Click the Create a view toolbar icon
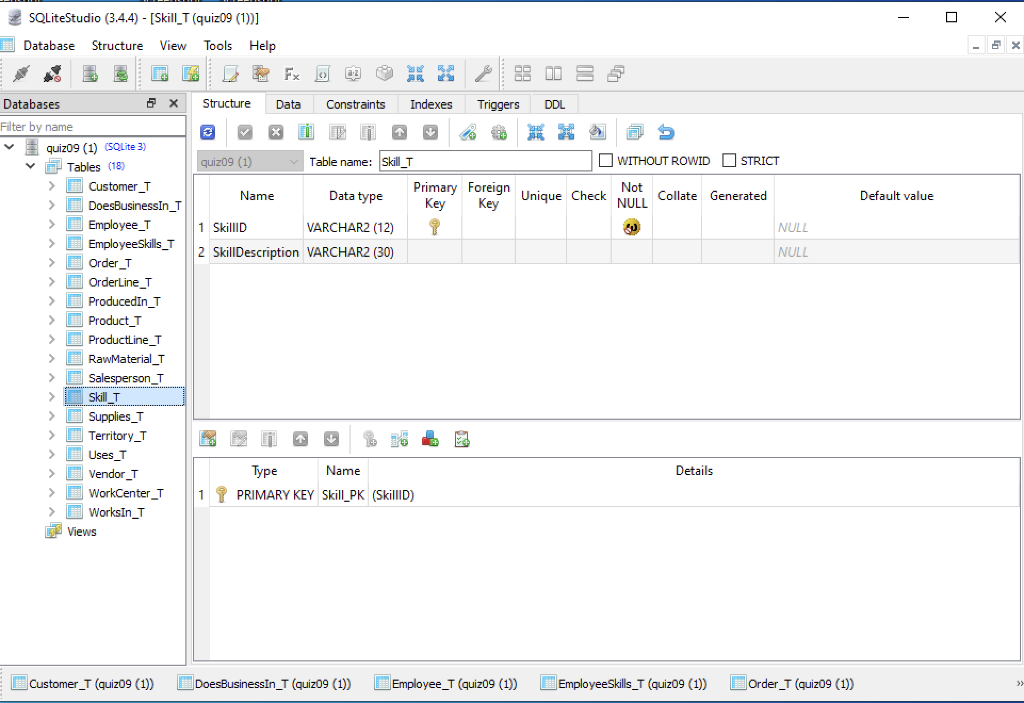This screenshot has height=703, width=1024. pos(190,74)
